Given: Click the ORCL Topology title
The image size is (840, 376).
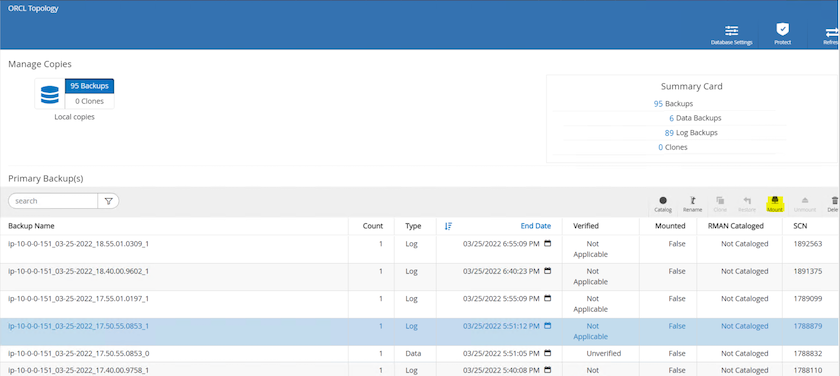Looking at the screenshot, I should (x=33, y=9).
